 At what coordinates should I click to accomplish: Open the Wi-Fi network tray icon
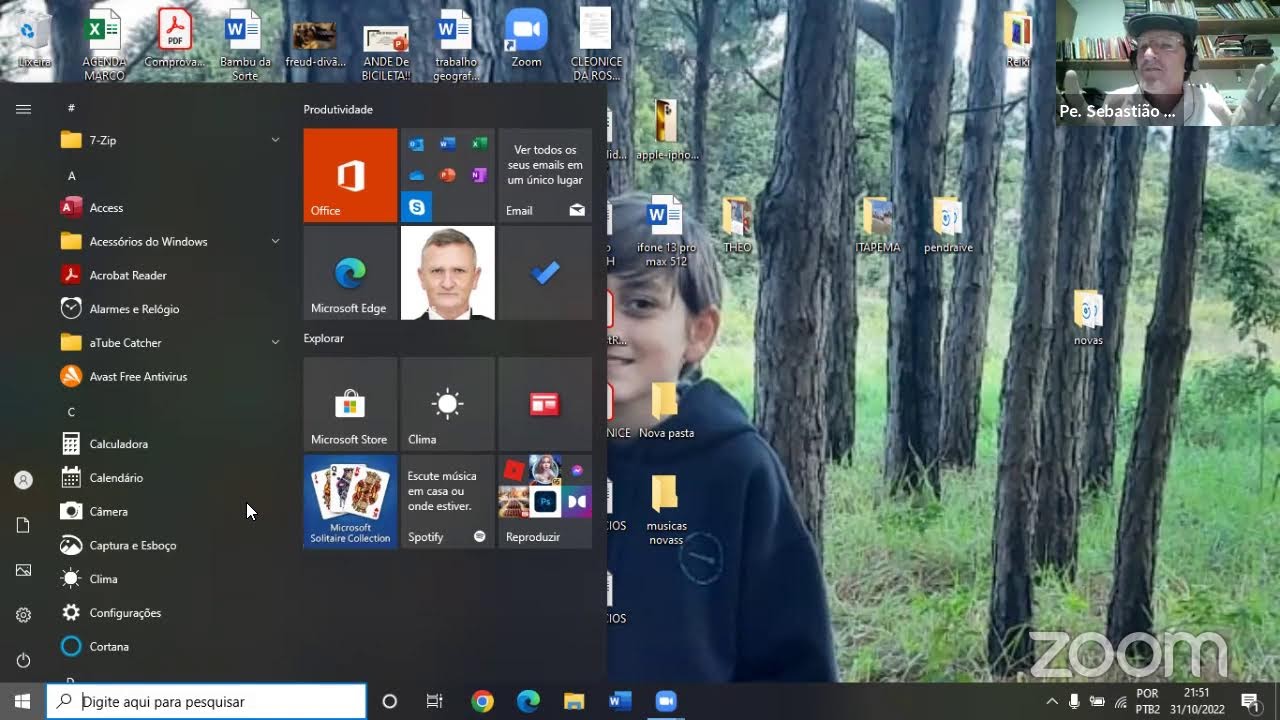point(1121,701)
